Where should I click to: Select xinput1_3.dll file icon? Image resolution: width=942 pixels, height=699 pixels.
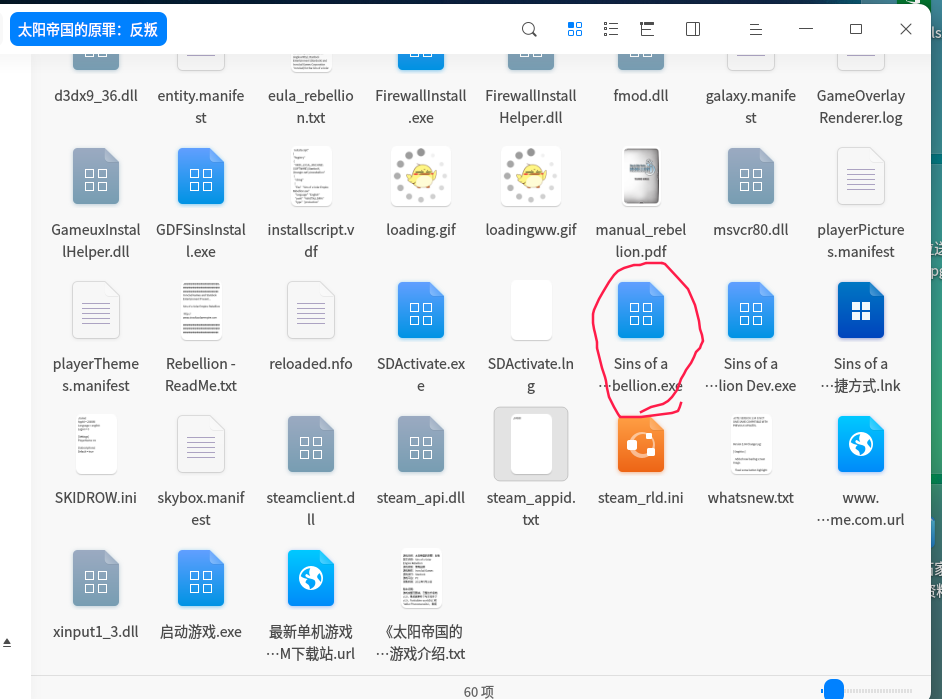coord(96,578)
